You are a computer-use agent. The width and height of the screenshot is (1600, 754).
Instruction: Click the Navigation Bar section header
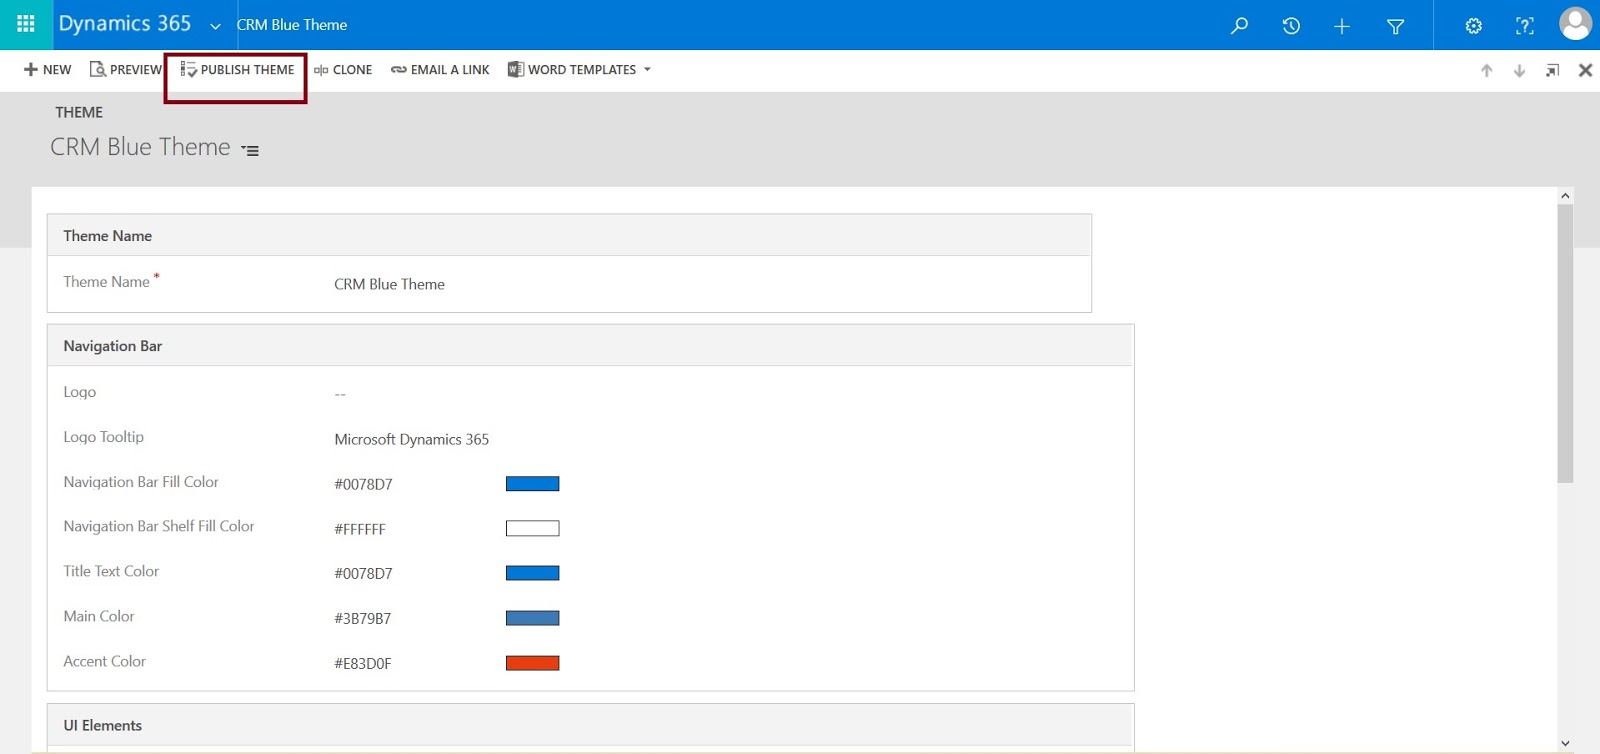pos(590,346)
